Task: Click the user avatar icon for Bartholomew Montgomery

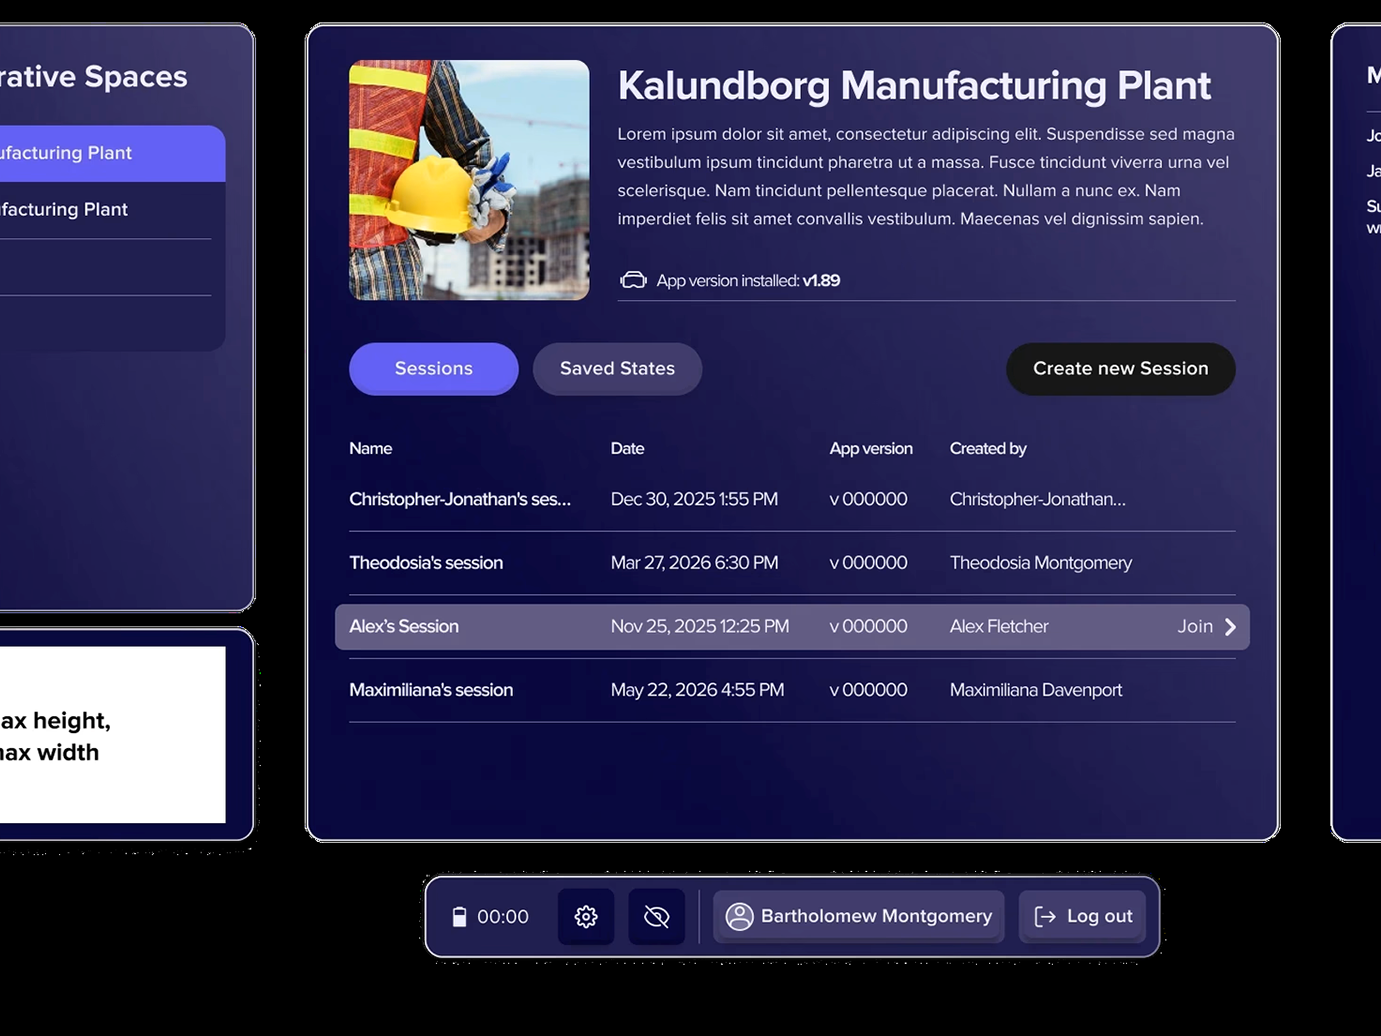Action: (739, 916)
